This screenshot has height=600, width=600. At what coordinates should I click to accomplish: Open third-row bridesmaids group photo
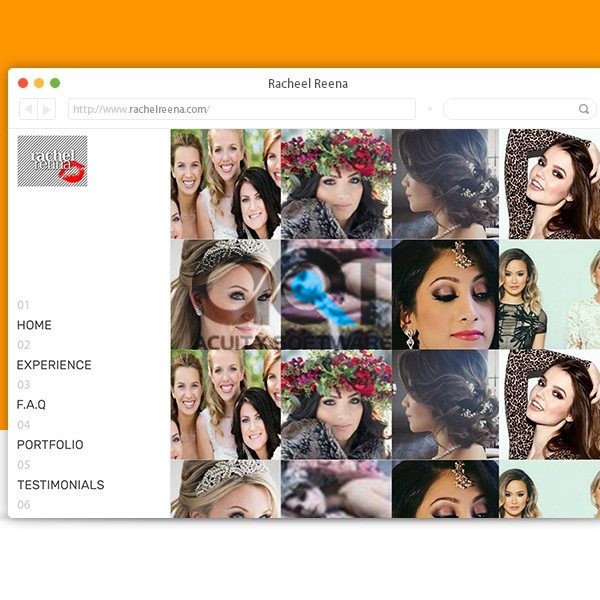click(x=225, y=404)
